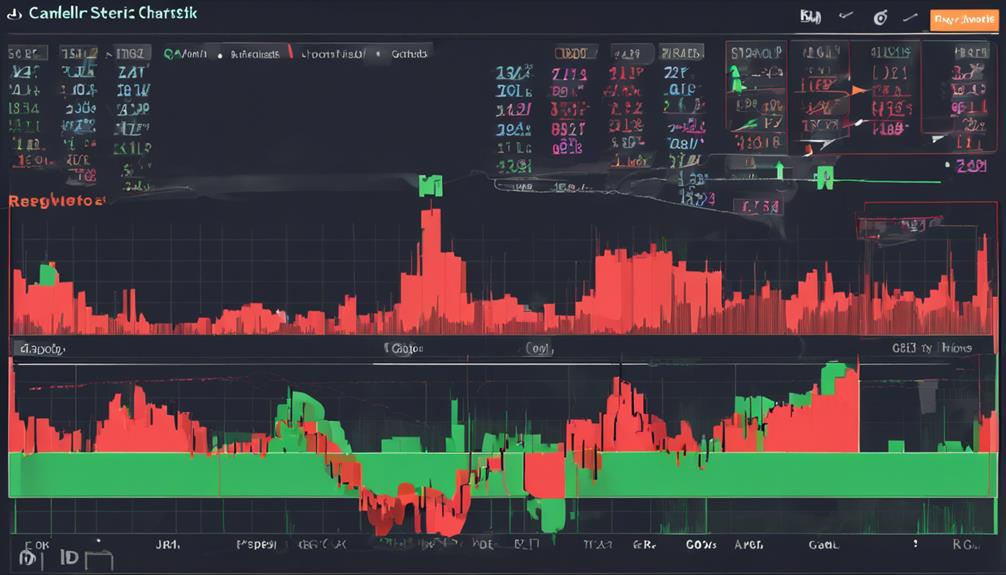The image size is (1006, 575).
Task: Open the Gartuds tab
Action: click(x=409, y=54)
